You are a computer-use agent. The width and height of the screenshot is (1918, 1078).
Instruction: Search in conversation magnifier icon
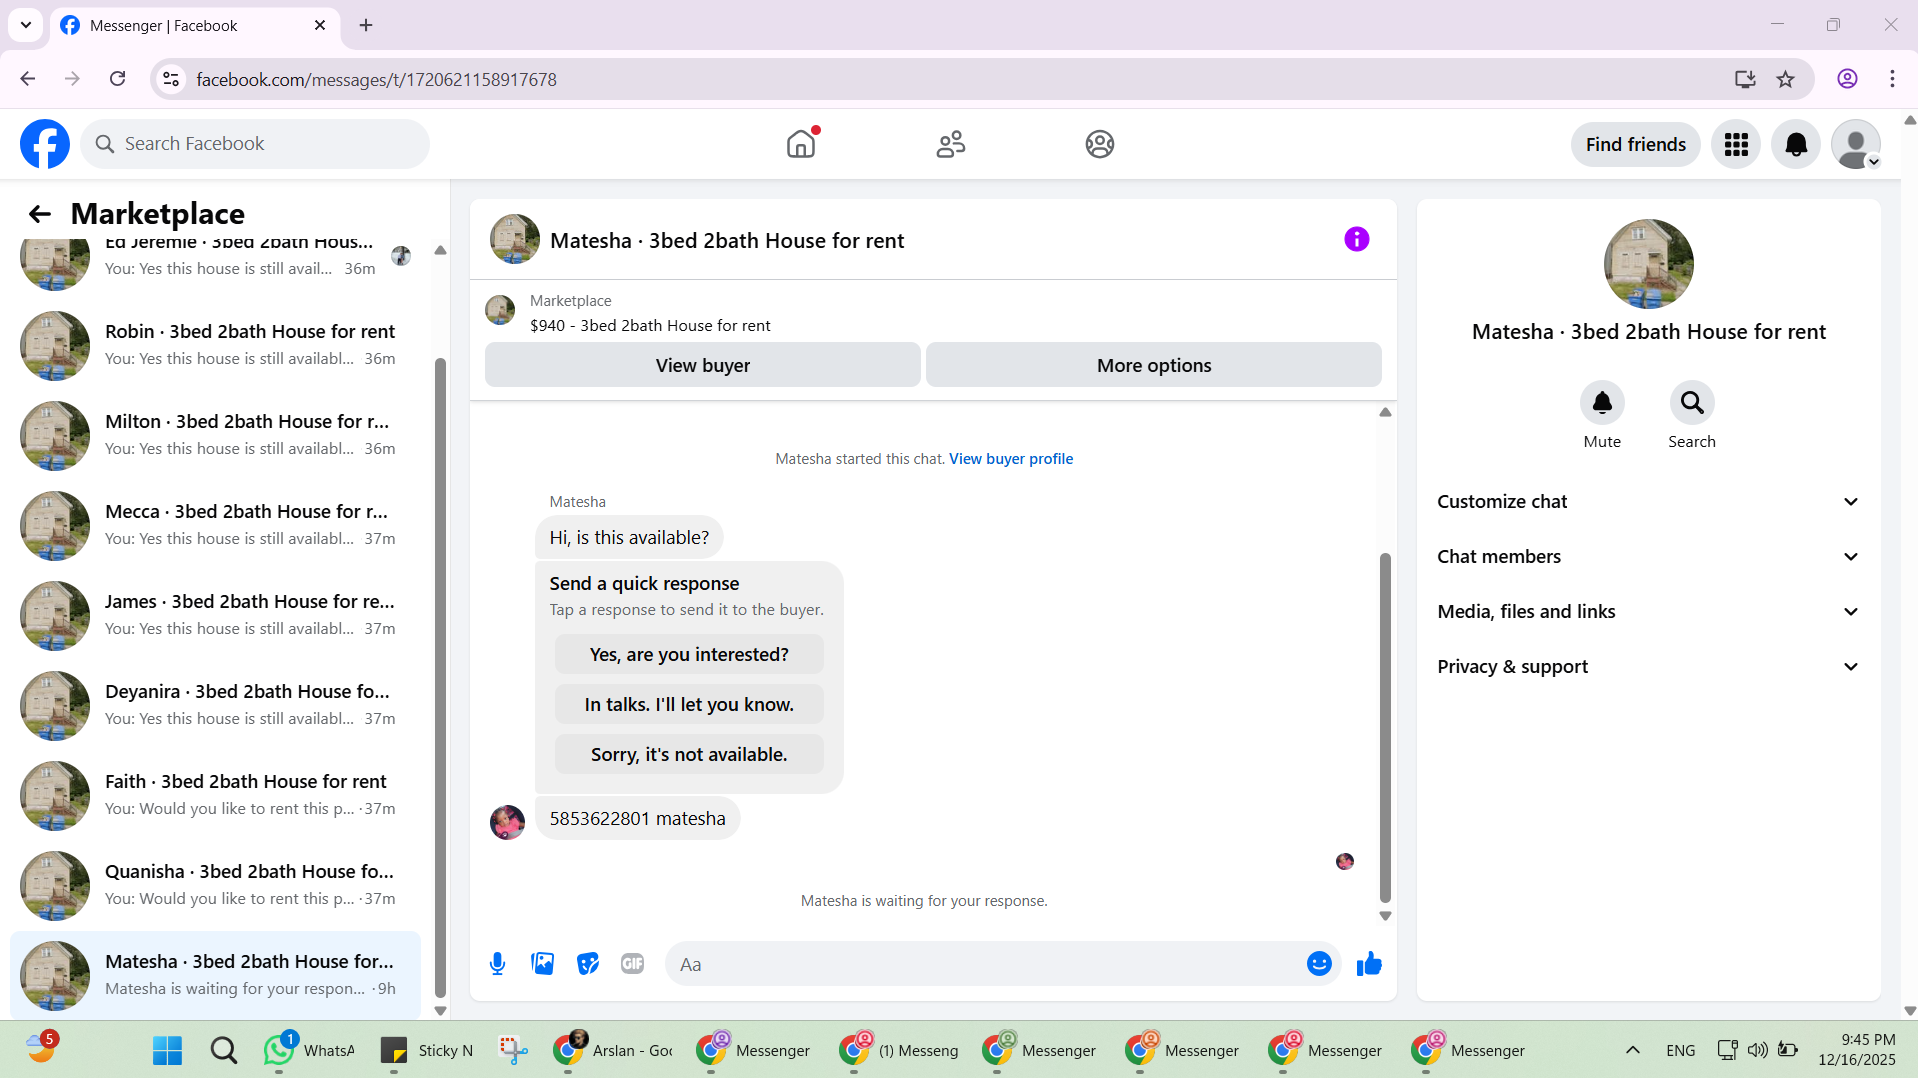pyautogui.click(x=1692, y=403)
